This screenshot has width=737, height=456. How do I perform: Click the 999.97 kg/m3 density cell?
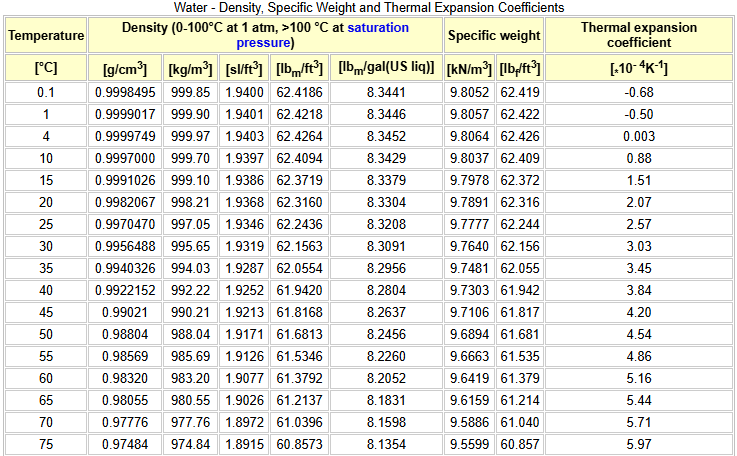click(189, 136)
